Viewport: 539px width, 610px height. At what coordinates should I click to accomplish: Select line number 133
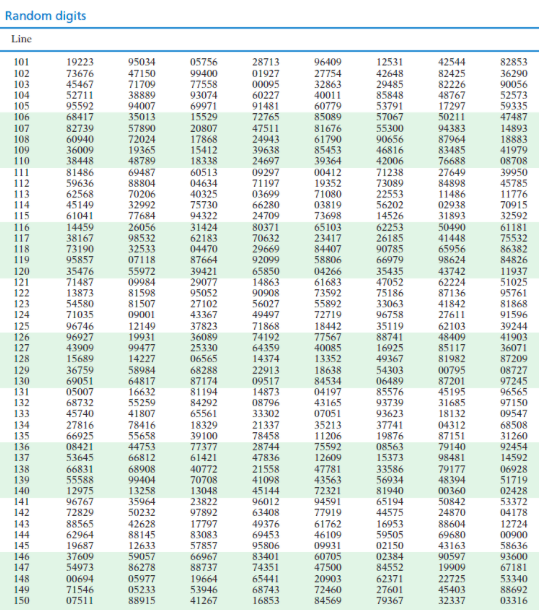(21, 414)
